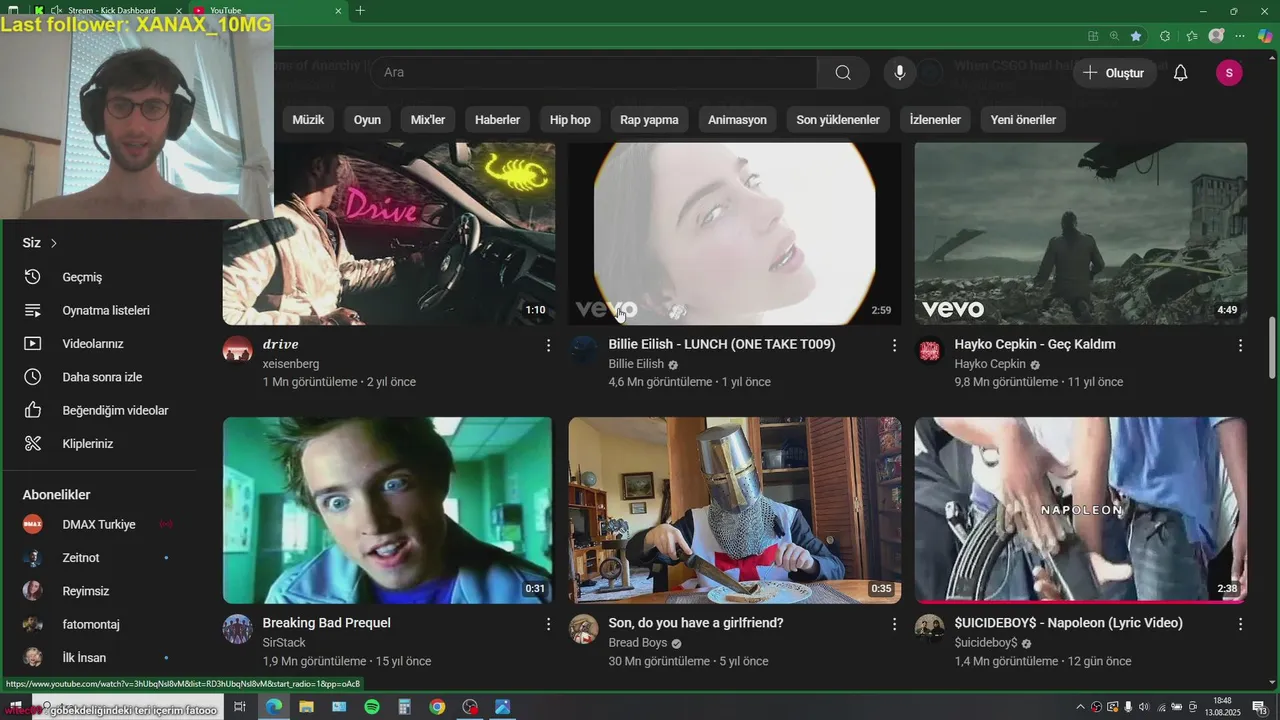Open Breaking Bad Prequel video title

pyautogui.click(x=327, y=623)
